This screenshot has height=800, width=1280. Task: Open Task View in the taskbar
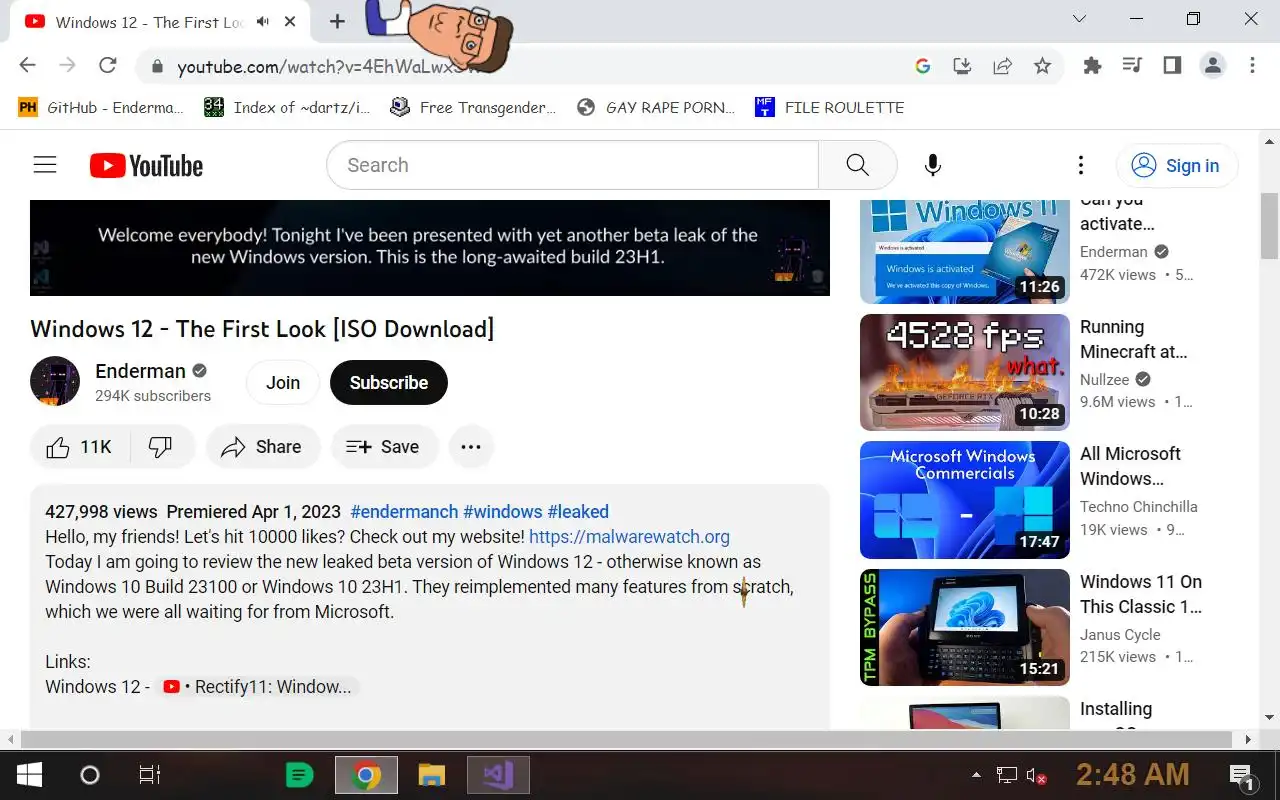click(150, 775)
